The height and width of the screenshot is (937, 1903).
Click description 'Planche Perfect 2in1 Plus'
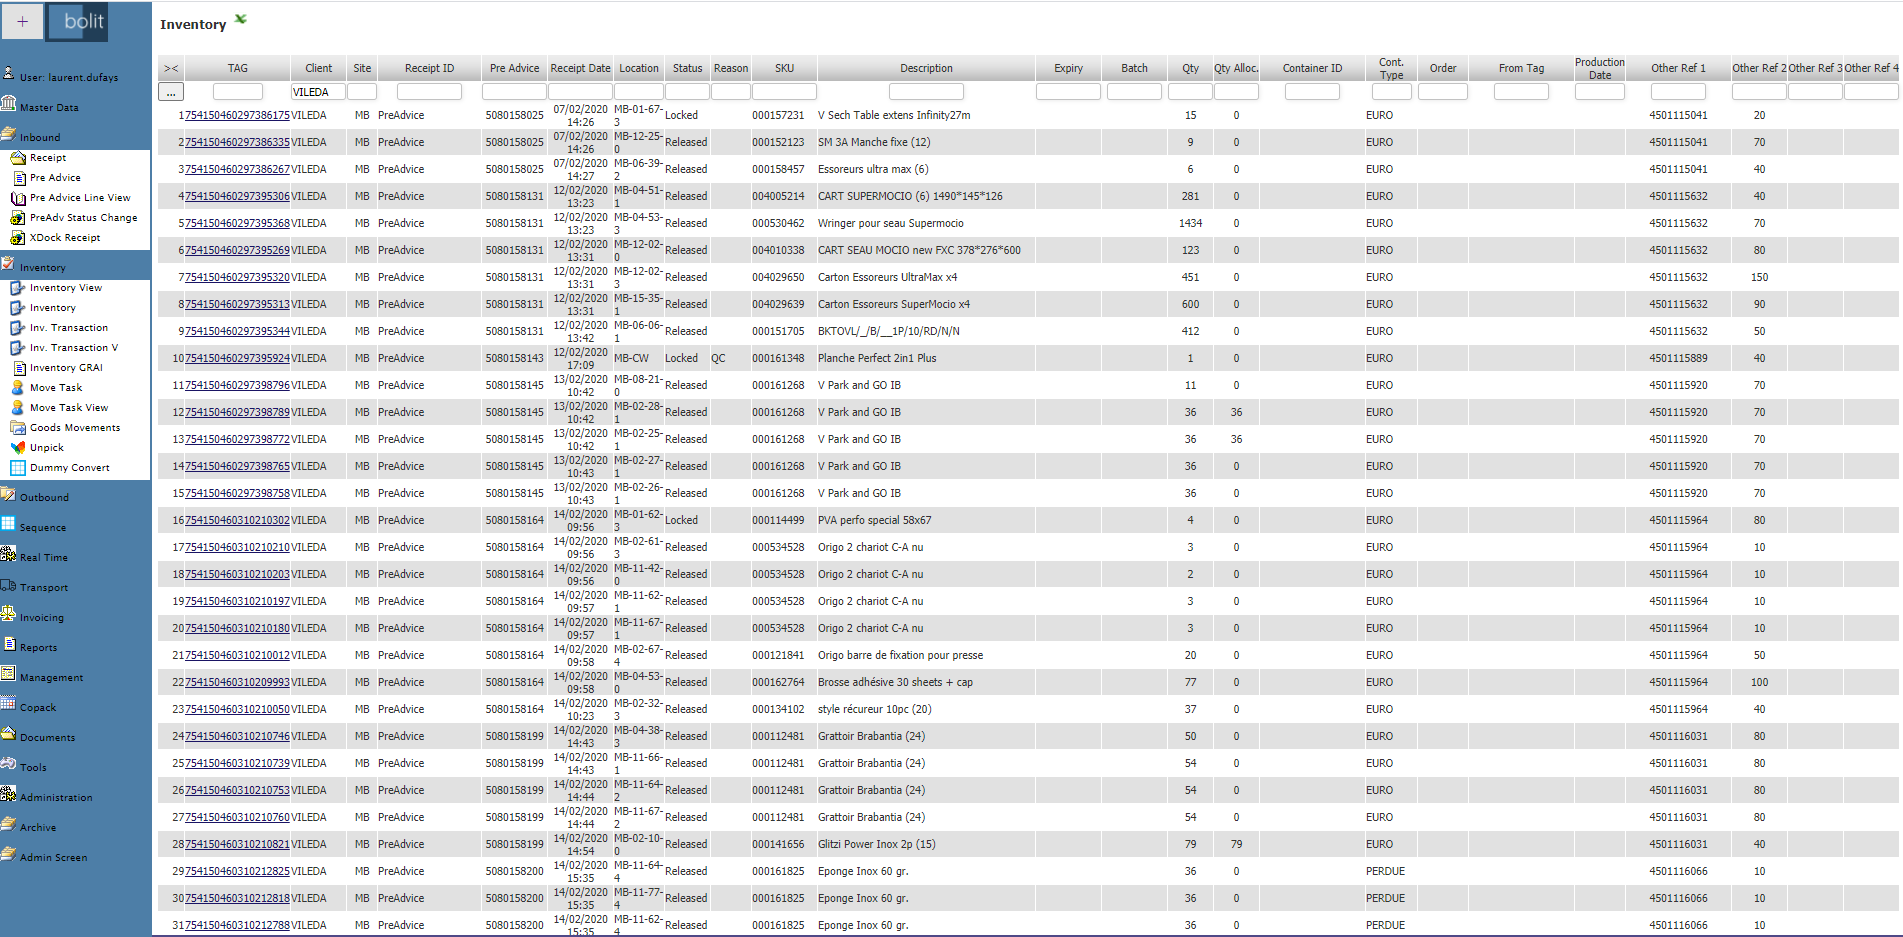(877, 358)
